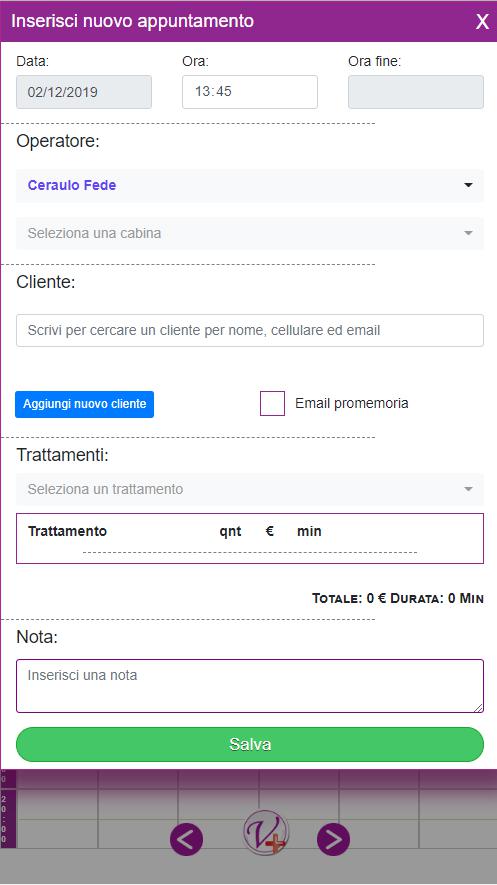Viewport: 497px width, 885px height.
Task: Focus the client search input field
Action: (x=250, y=330)
